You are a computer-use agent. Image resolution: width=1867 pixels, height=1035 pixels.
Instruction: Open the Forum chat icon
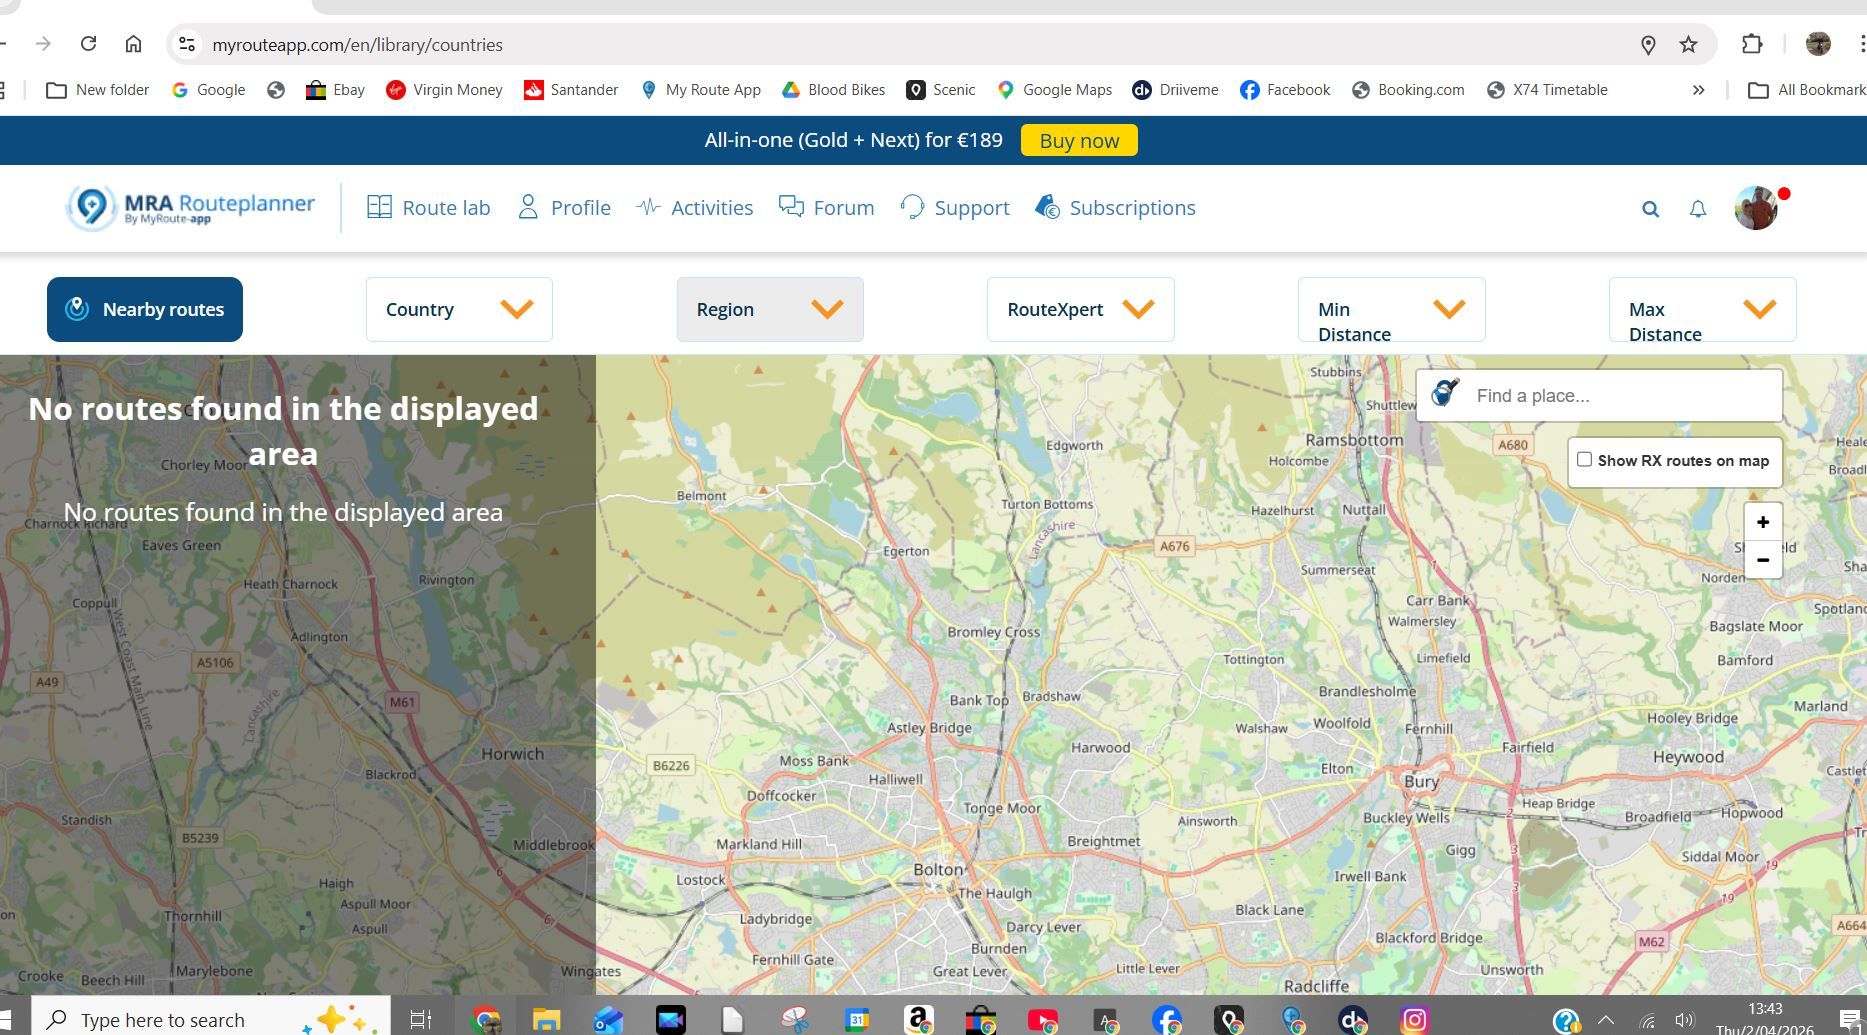pos(790,207)
